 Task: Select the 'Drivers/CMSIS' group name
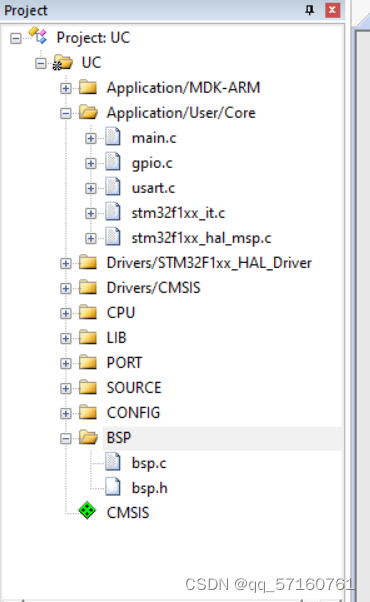click(x=154, y=288)
